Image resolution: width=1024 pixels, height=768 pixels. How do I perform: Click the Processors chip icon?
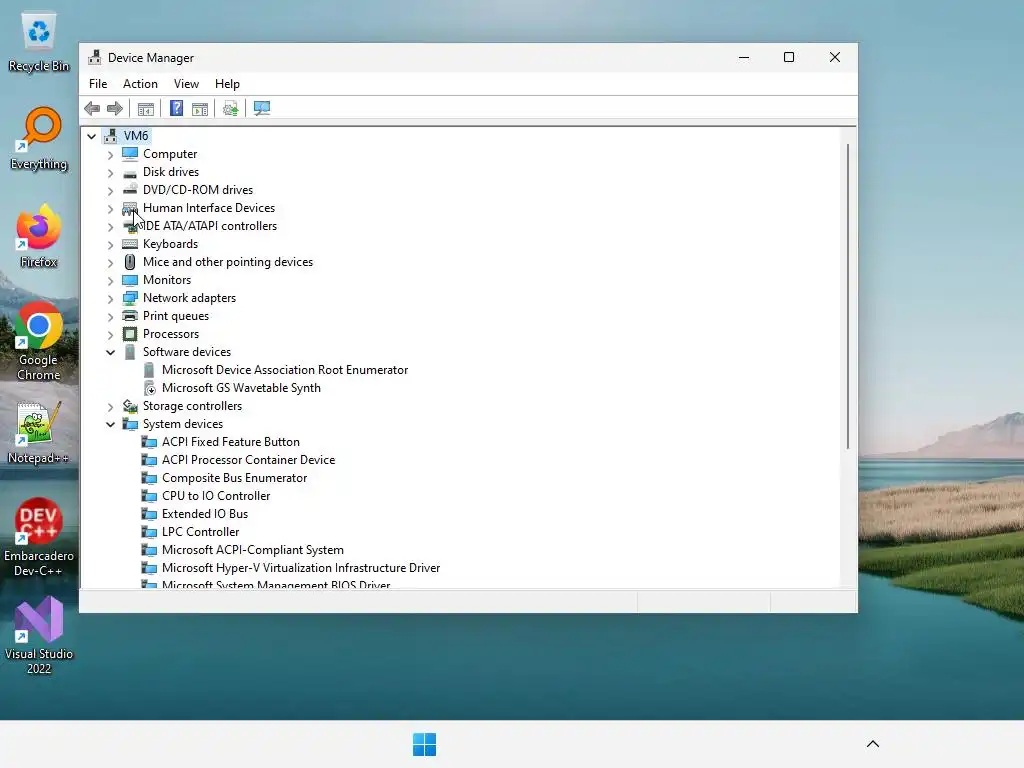click(130, 334)
